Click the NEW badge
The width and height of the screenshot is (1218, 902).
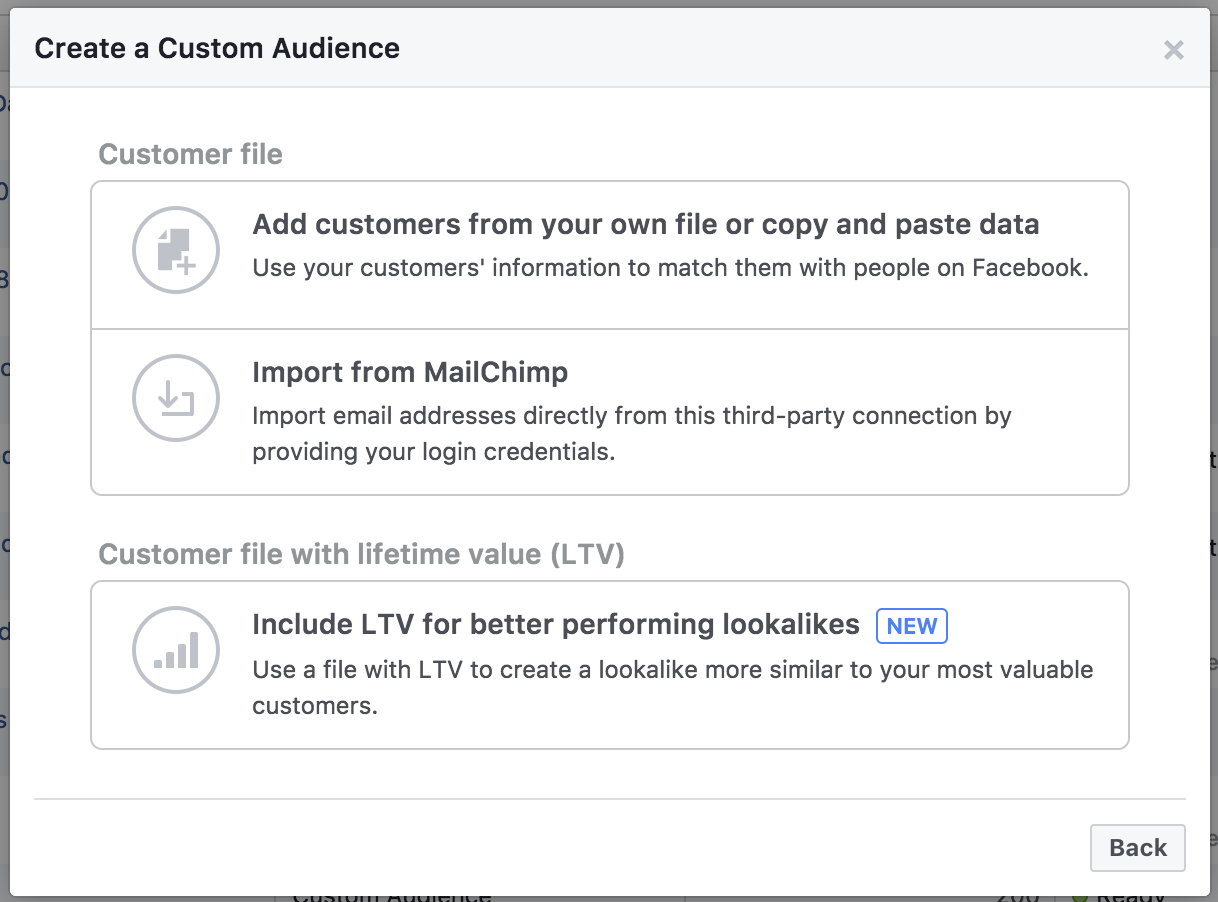[x=912, y=626]
